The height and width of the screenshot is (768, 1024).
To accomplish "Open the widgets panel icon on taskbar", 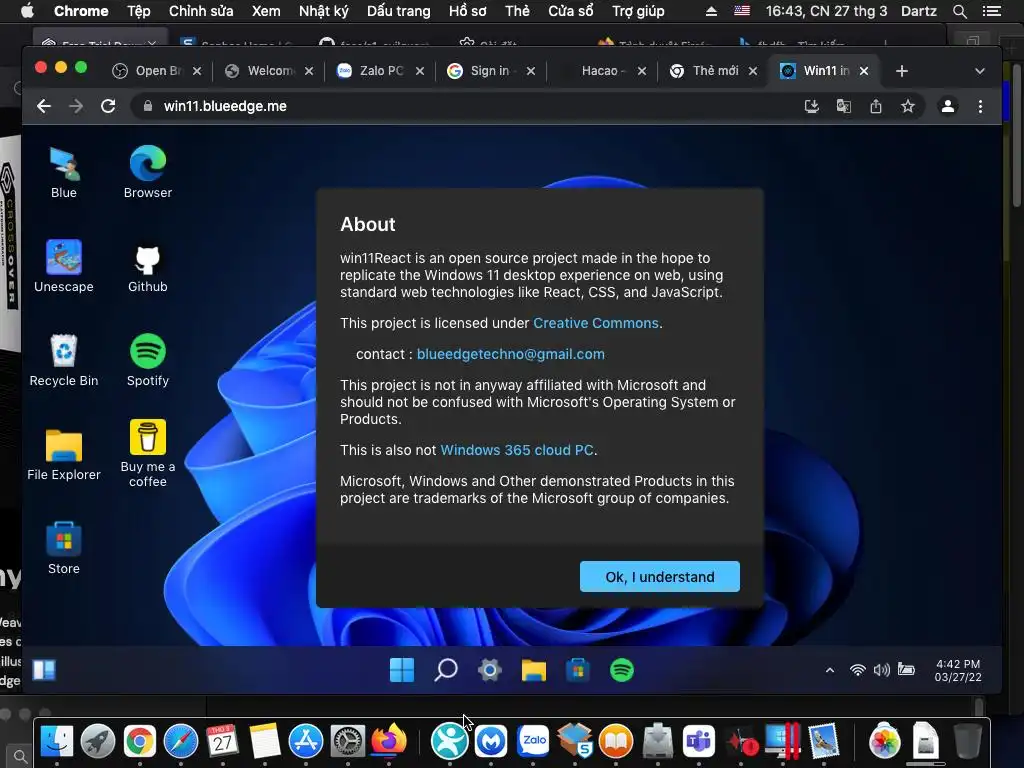I will 44,670.
